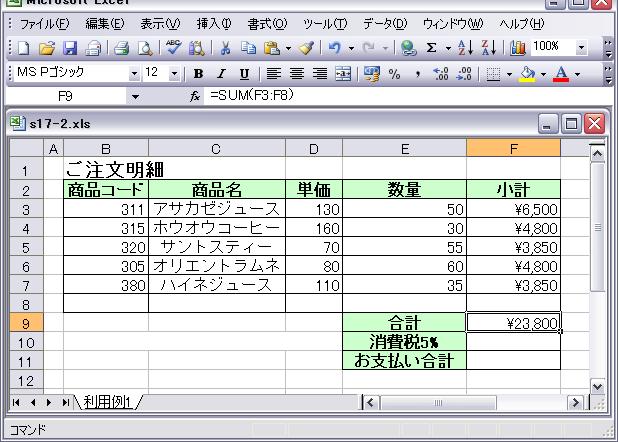Image resolution: width=618 pixels, height=442 pixels.
Task: Open a file with the Open folder icon
Action: coord(47,48)
